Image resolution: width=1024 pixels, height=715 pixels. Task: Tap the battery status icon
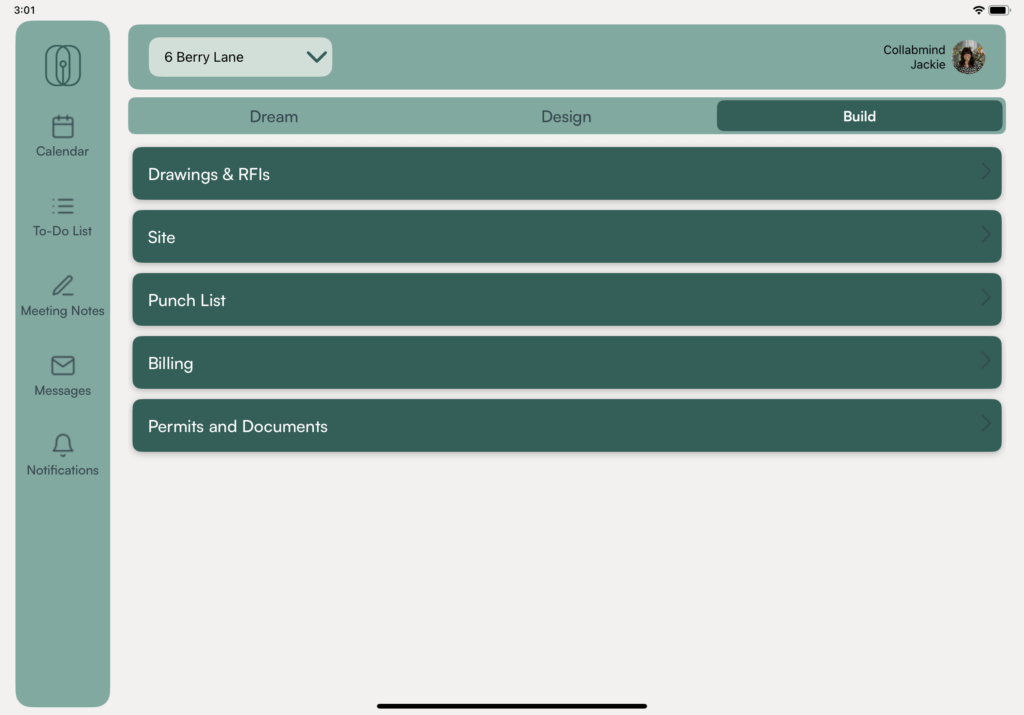999,10
